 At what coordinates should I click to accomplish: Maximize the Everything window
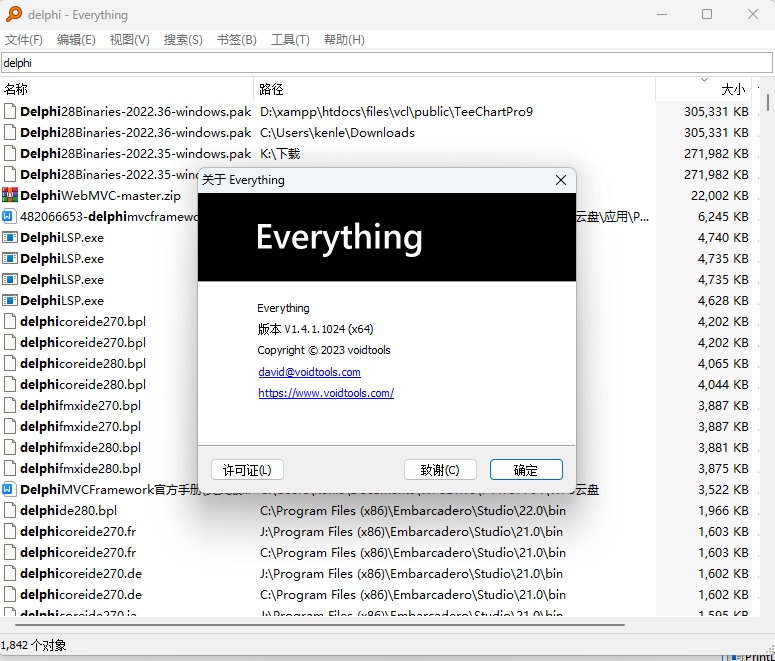(707, 14)
